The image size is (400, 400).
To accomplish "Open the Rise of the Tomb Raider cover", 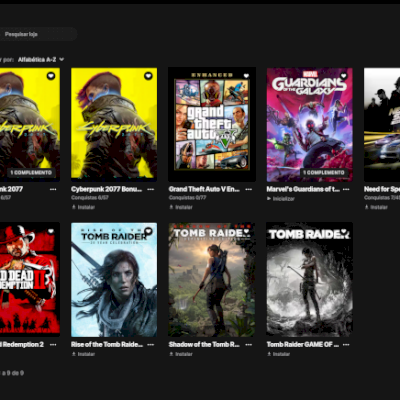I will (114, 280).
